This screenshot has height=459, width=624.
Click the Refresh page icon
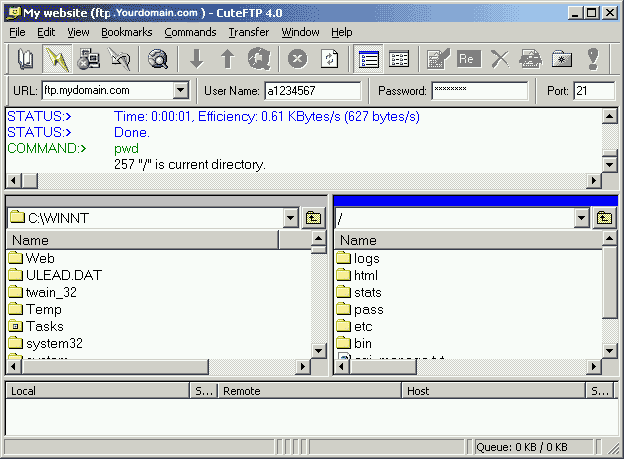coord(330,59)
